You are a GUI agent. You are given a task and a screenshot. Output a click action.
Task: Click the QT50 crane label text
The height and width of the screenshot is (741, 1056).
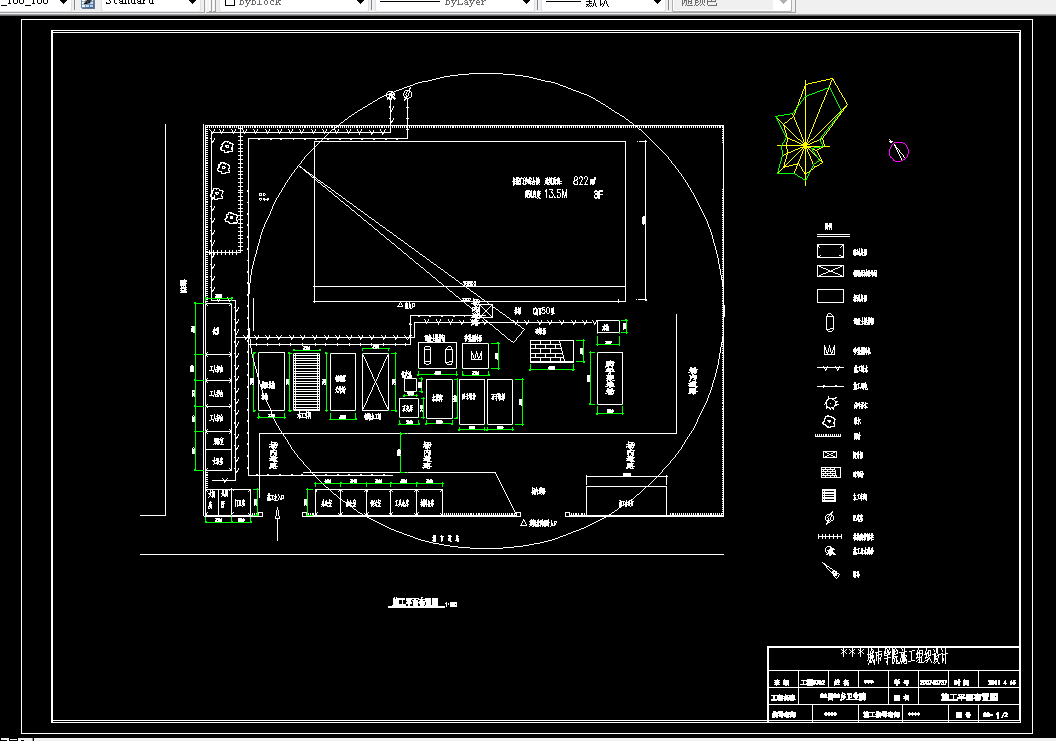pos(543,311)
